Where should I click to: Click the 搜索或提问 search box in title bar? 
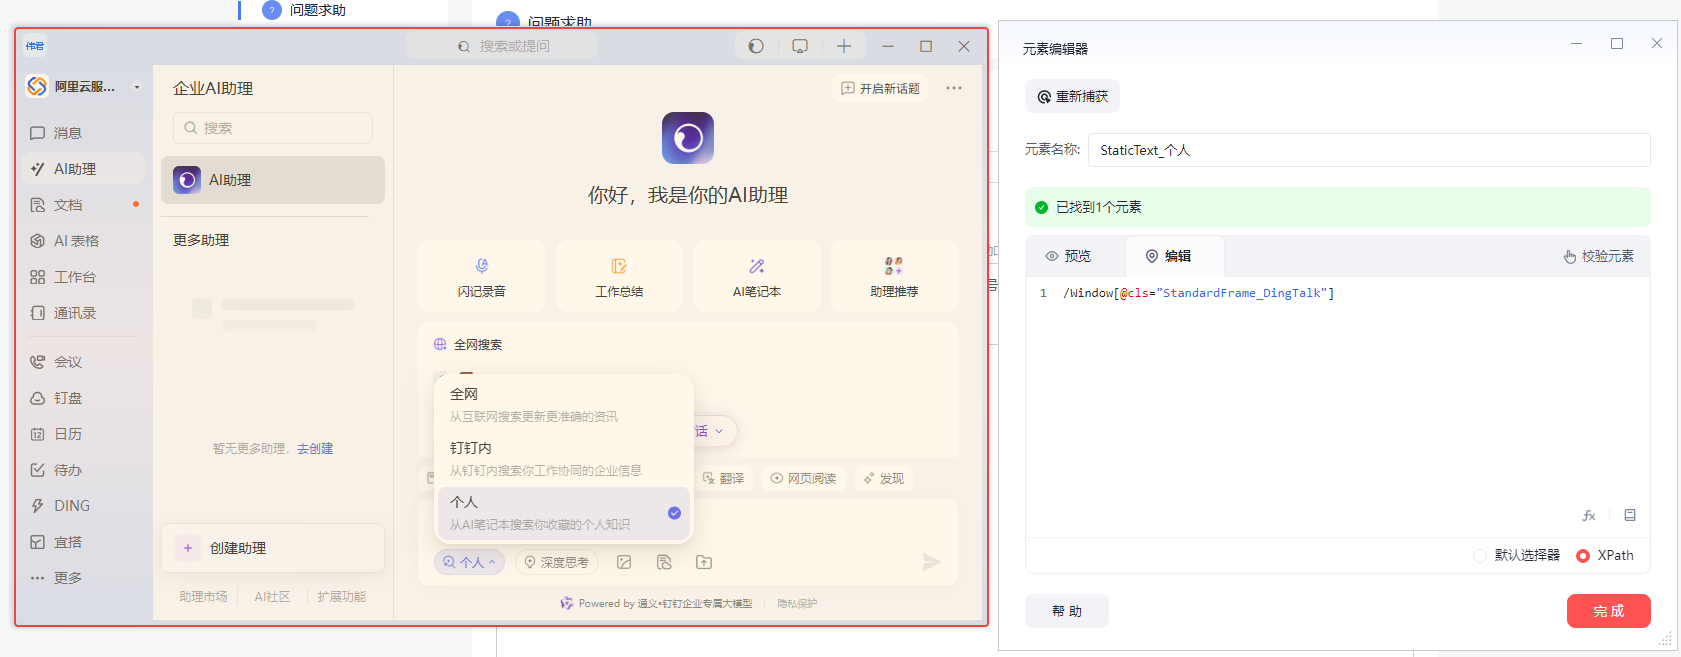tap(502, 46)
